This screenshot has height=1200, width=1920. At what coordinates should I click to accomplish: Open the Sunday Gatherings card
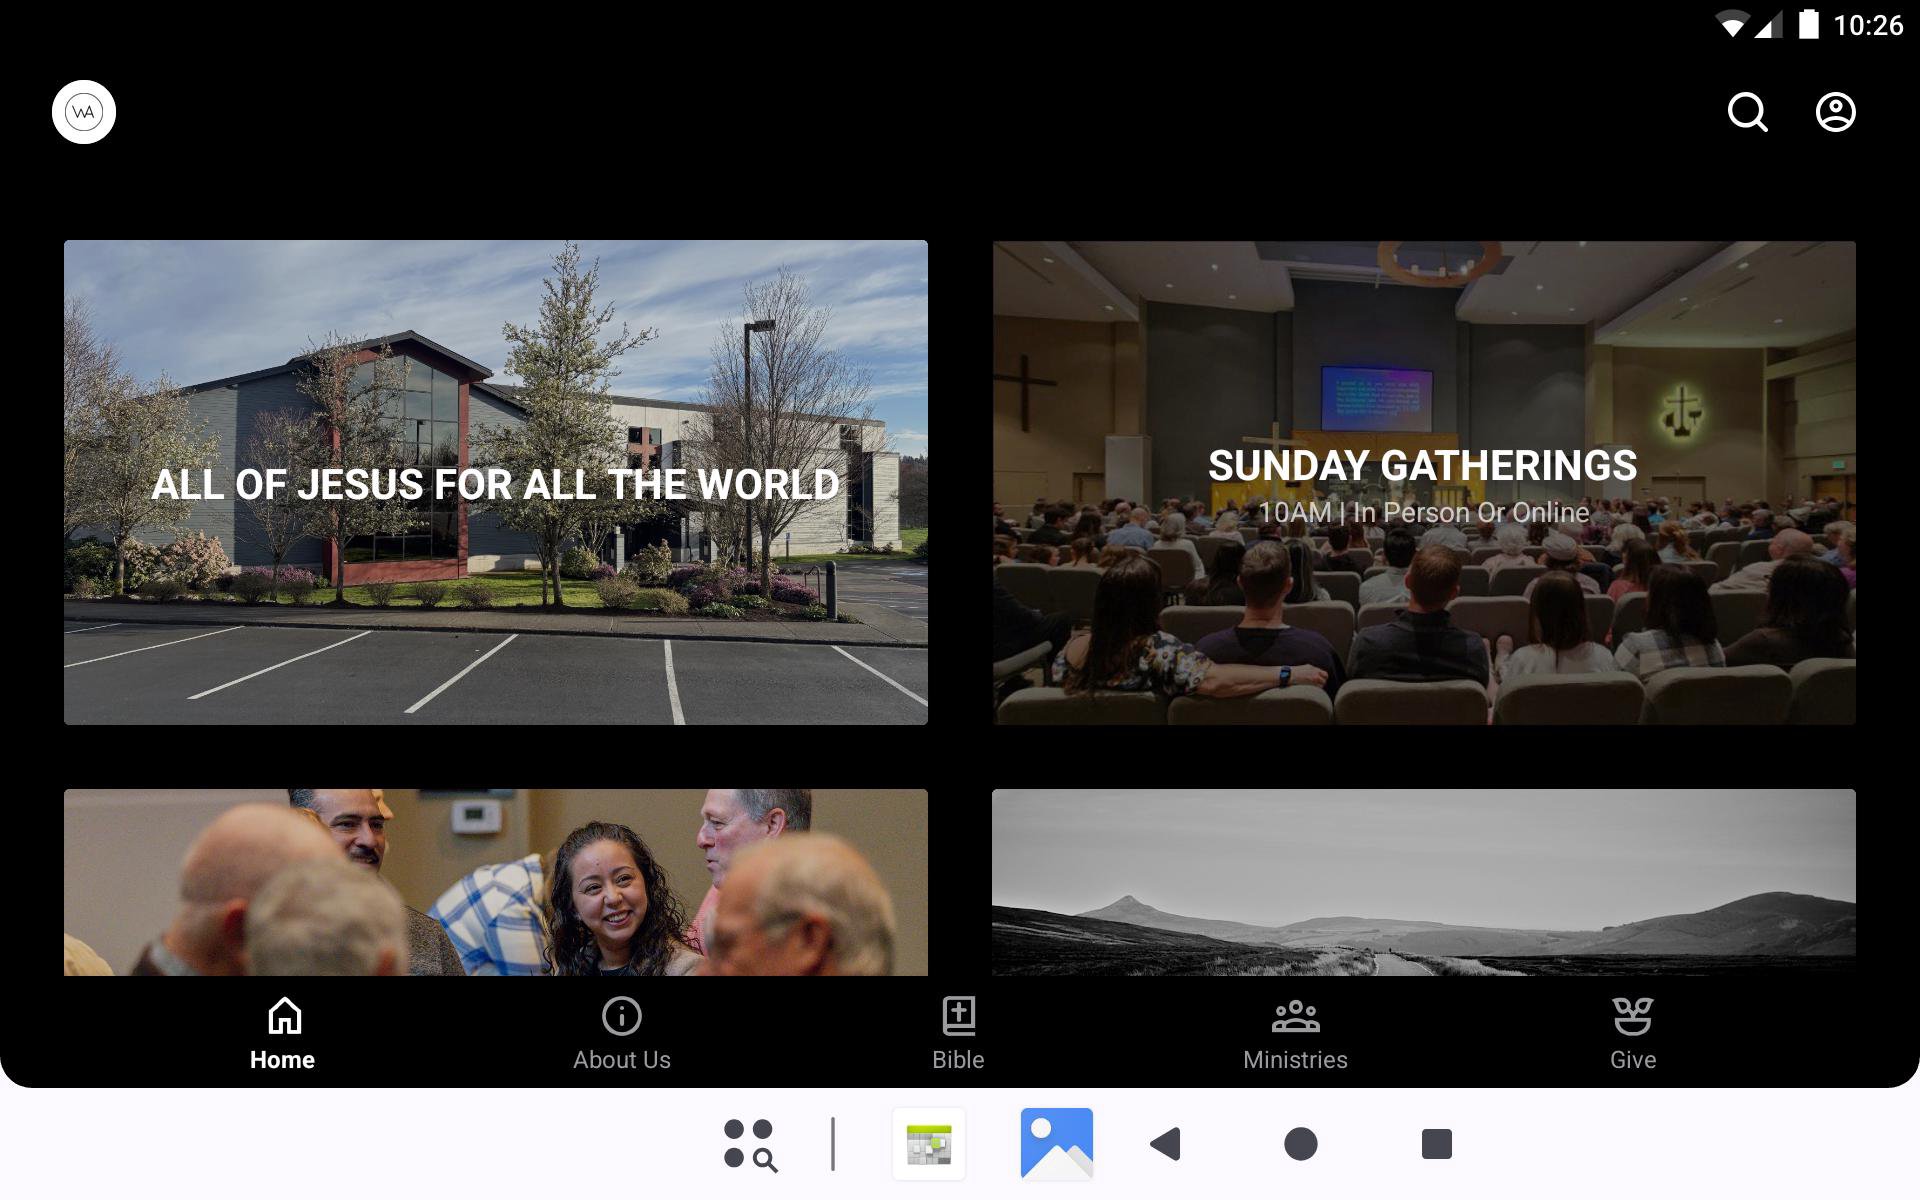[1423, 482]
